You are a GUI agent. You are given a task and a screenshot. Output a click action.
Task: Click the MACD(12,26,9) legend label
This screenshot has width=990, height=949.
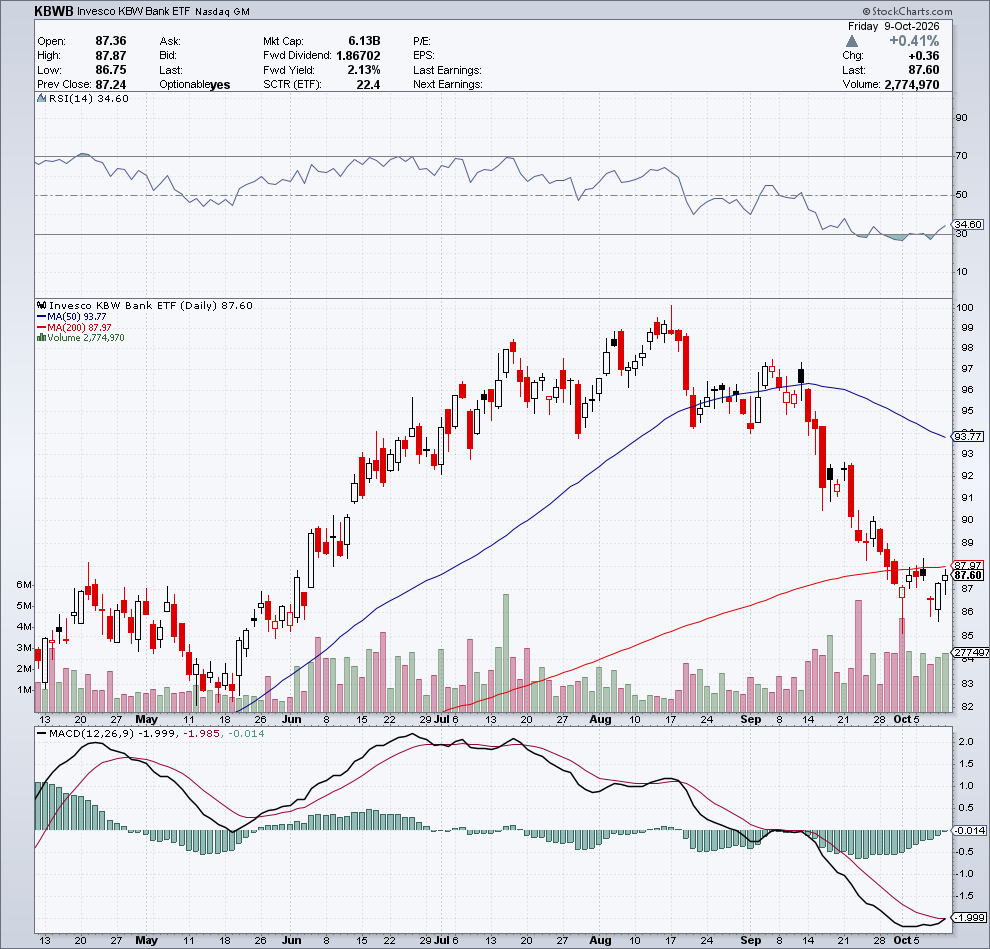pyautogui.click(x=91, y=734)
